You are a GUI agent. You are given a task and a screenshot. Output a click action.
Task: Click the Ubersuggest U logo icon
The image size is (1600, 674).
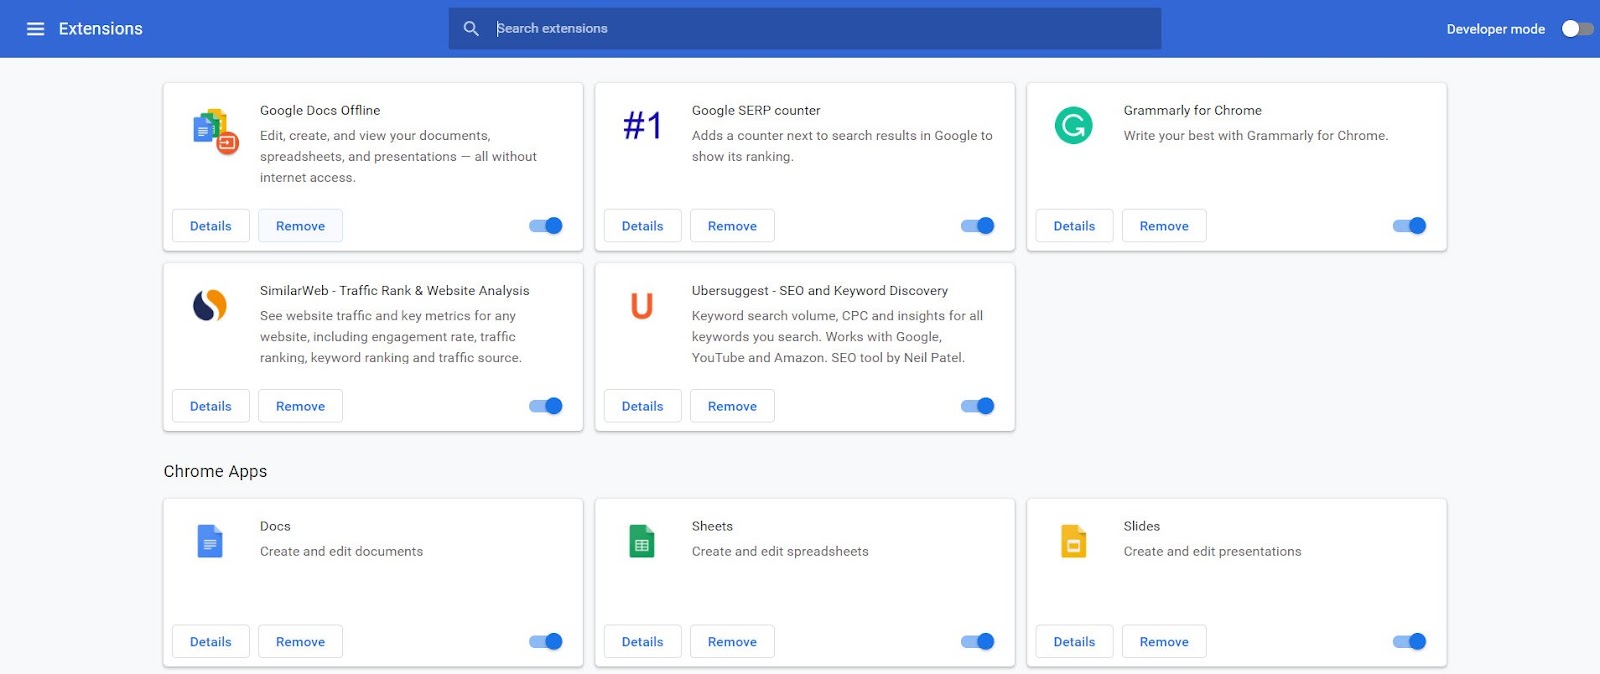[x=642, y=305]
